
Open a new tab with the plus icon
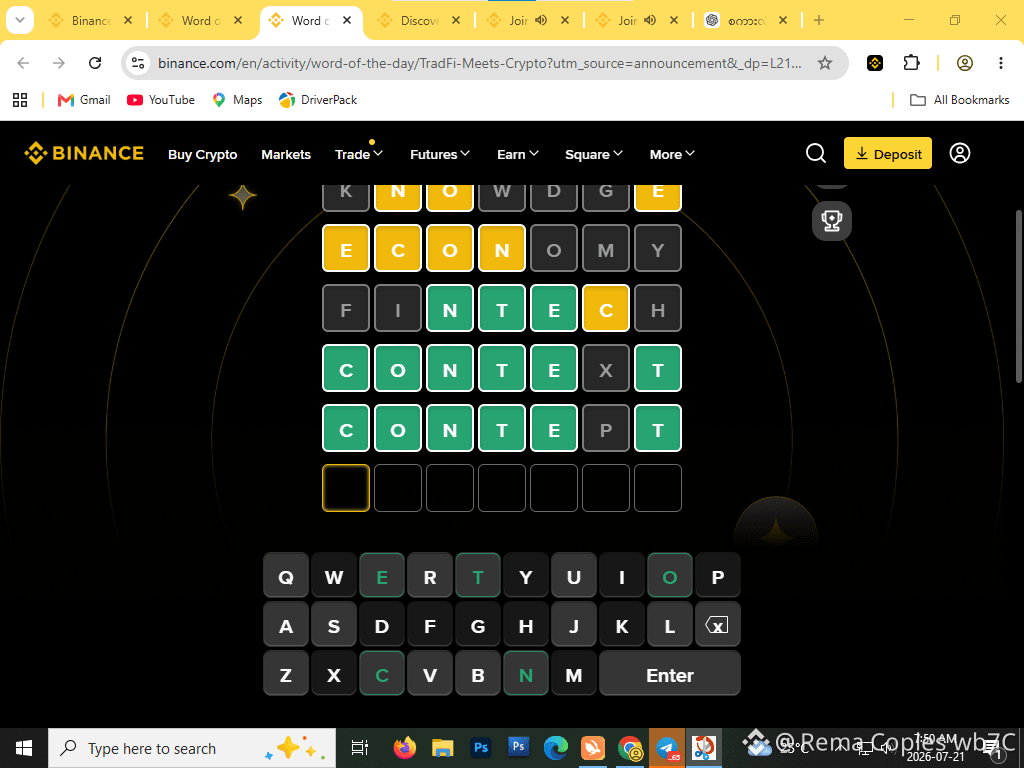[818, 20]
